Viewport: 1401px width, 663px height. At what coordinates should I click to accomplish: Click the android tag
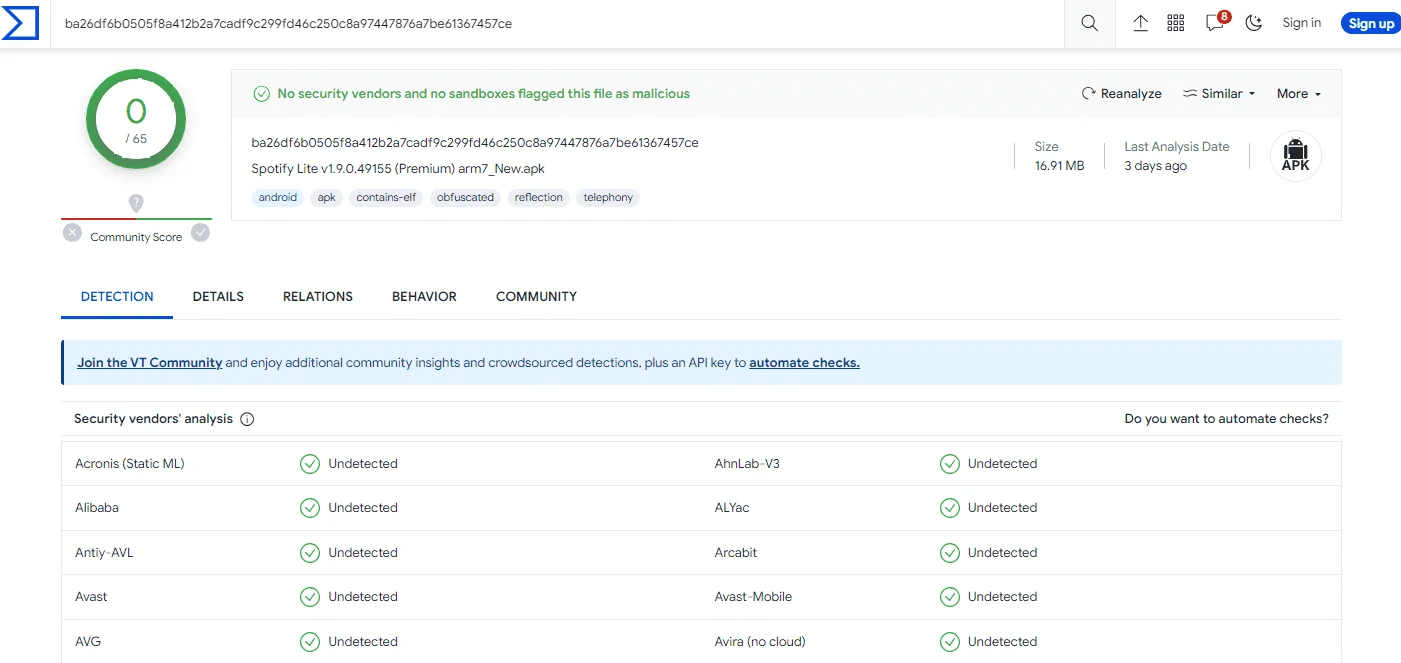click(278, 198)
